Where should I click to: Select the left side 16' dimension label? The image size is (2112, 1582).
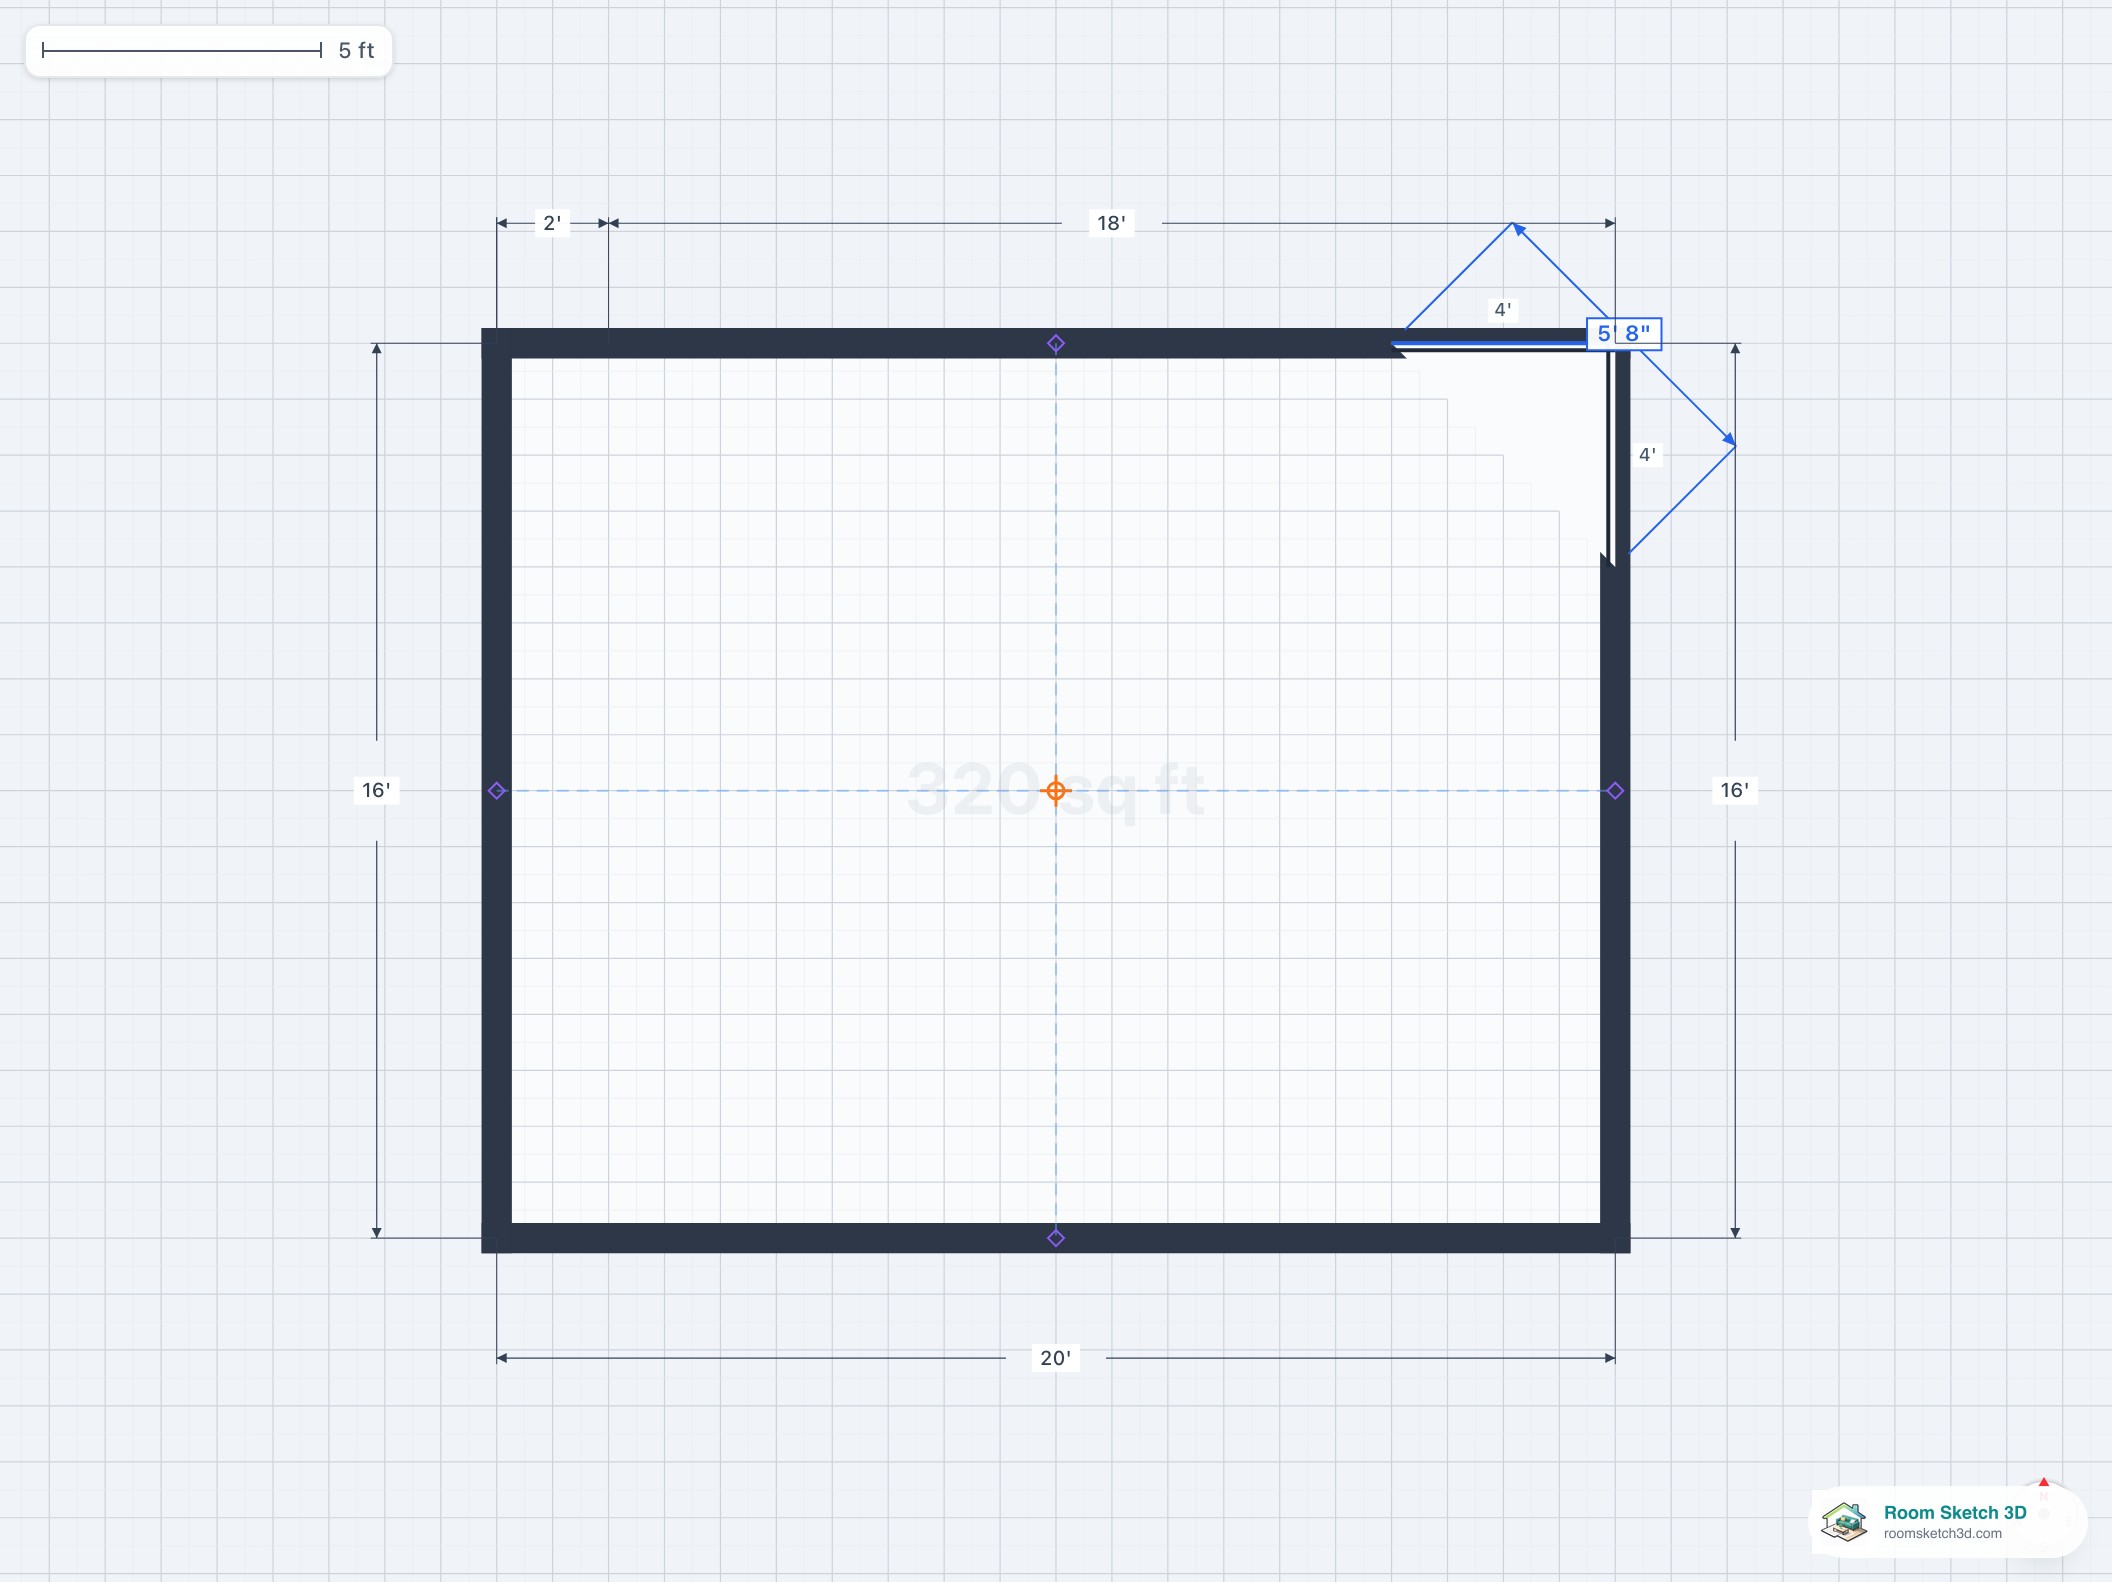[x=376, y=791]
